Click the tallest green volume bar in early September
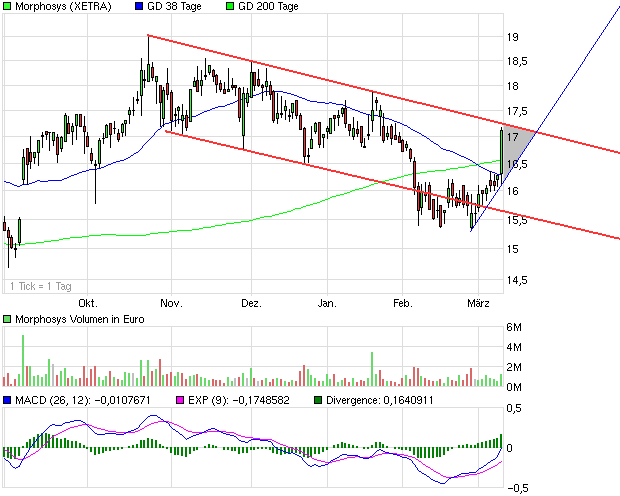The image size is (620, 496). coord(23,360)
